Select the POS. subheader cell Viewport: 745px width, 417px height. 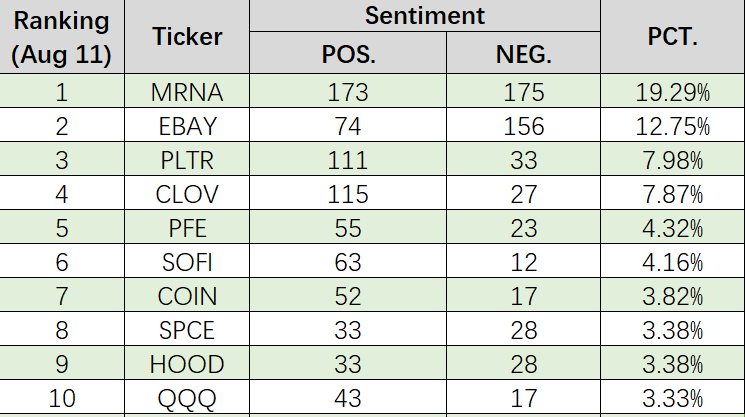tap(348, 53)
